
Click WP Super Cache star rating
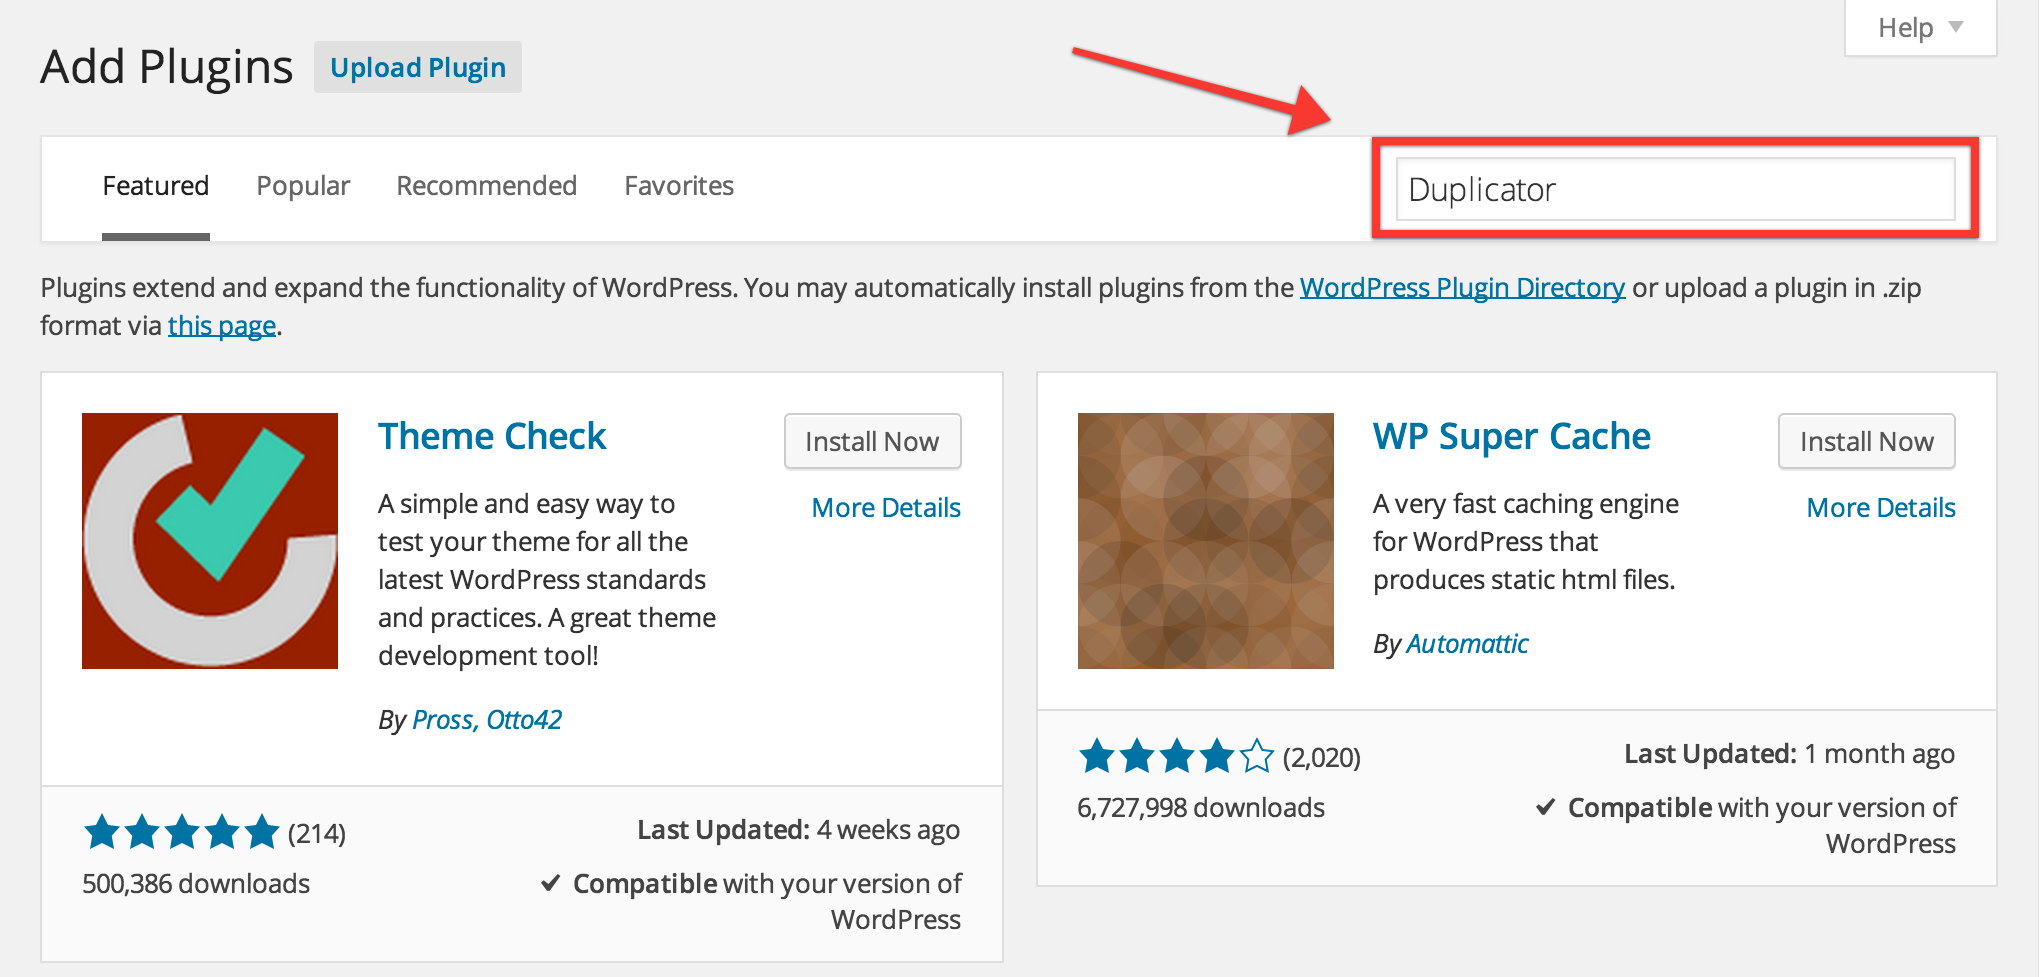pyautogui.click(x=1177, y=756)
